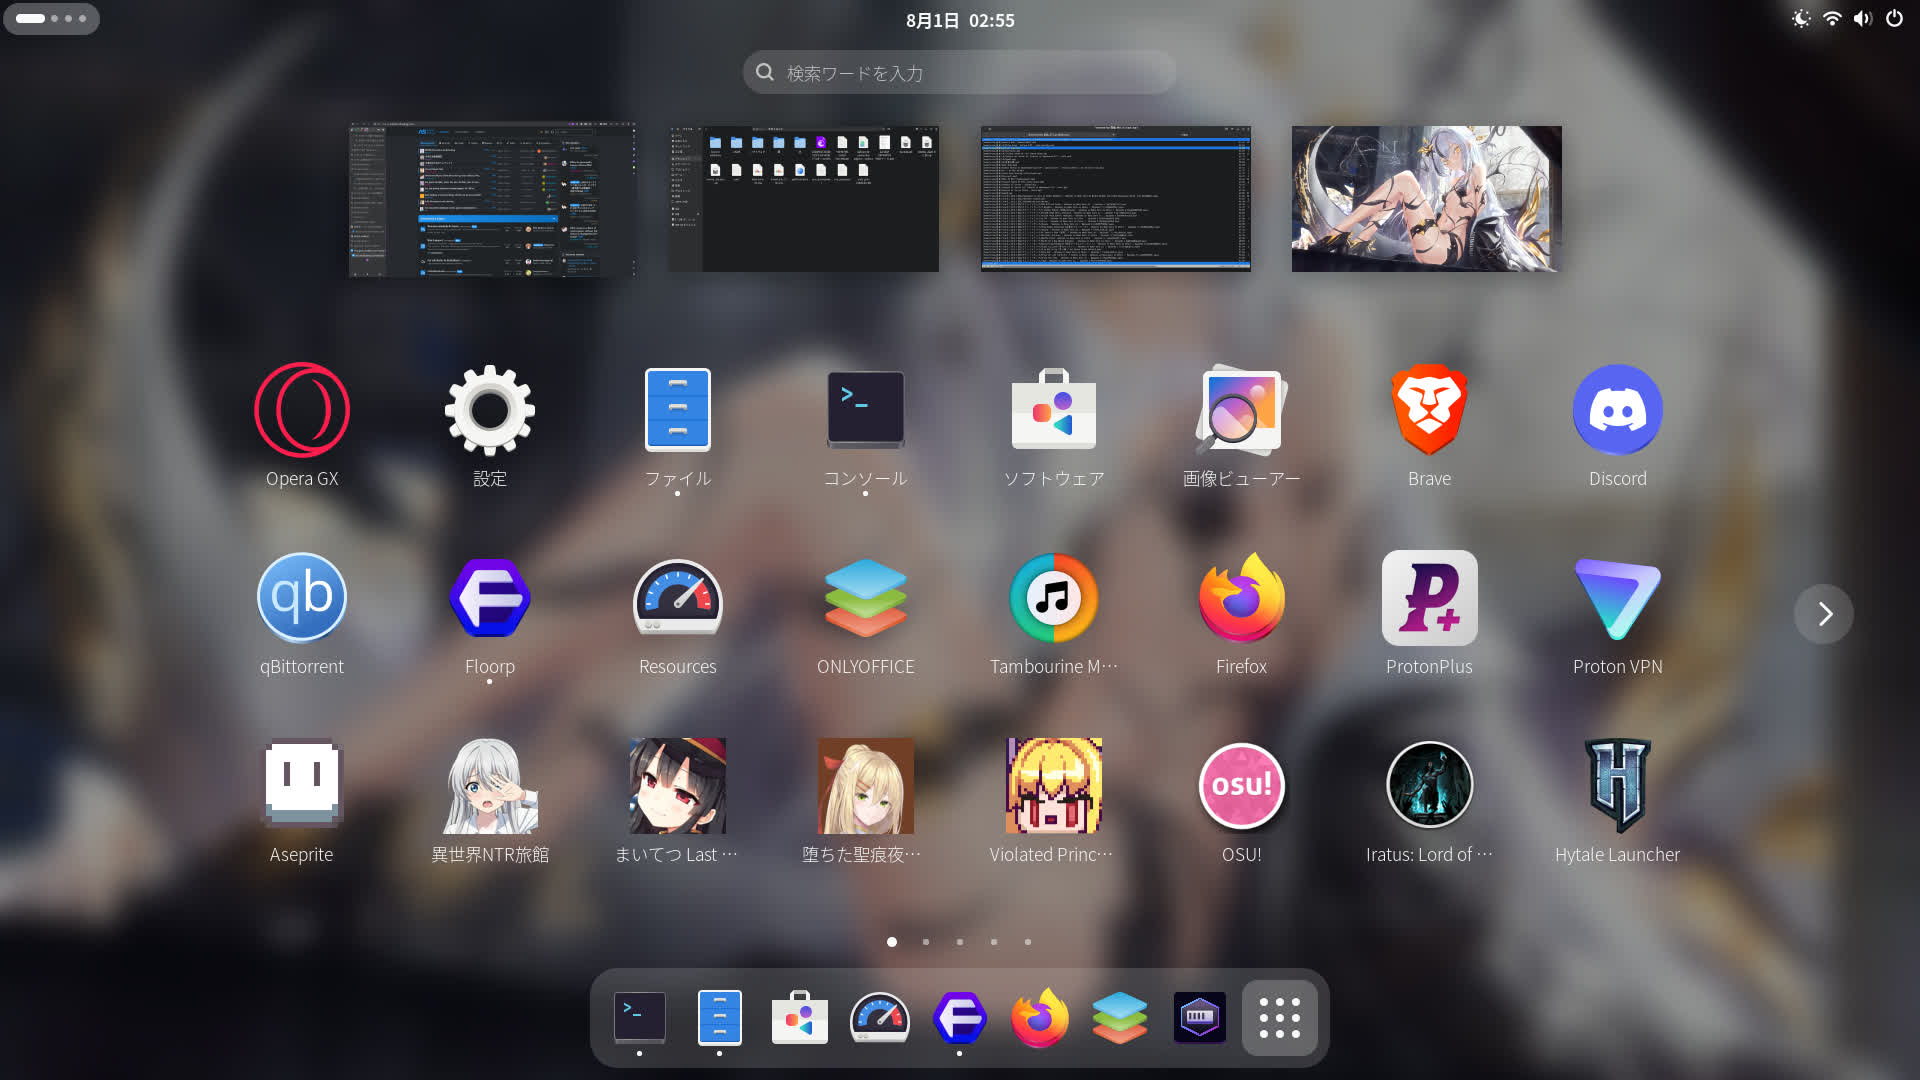Screen dimensions: 1920x1080
Task: Click the dark memory-chip icon in the dock
Action: pyautogui.click(x=1200, y=1018)
